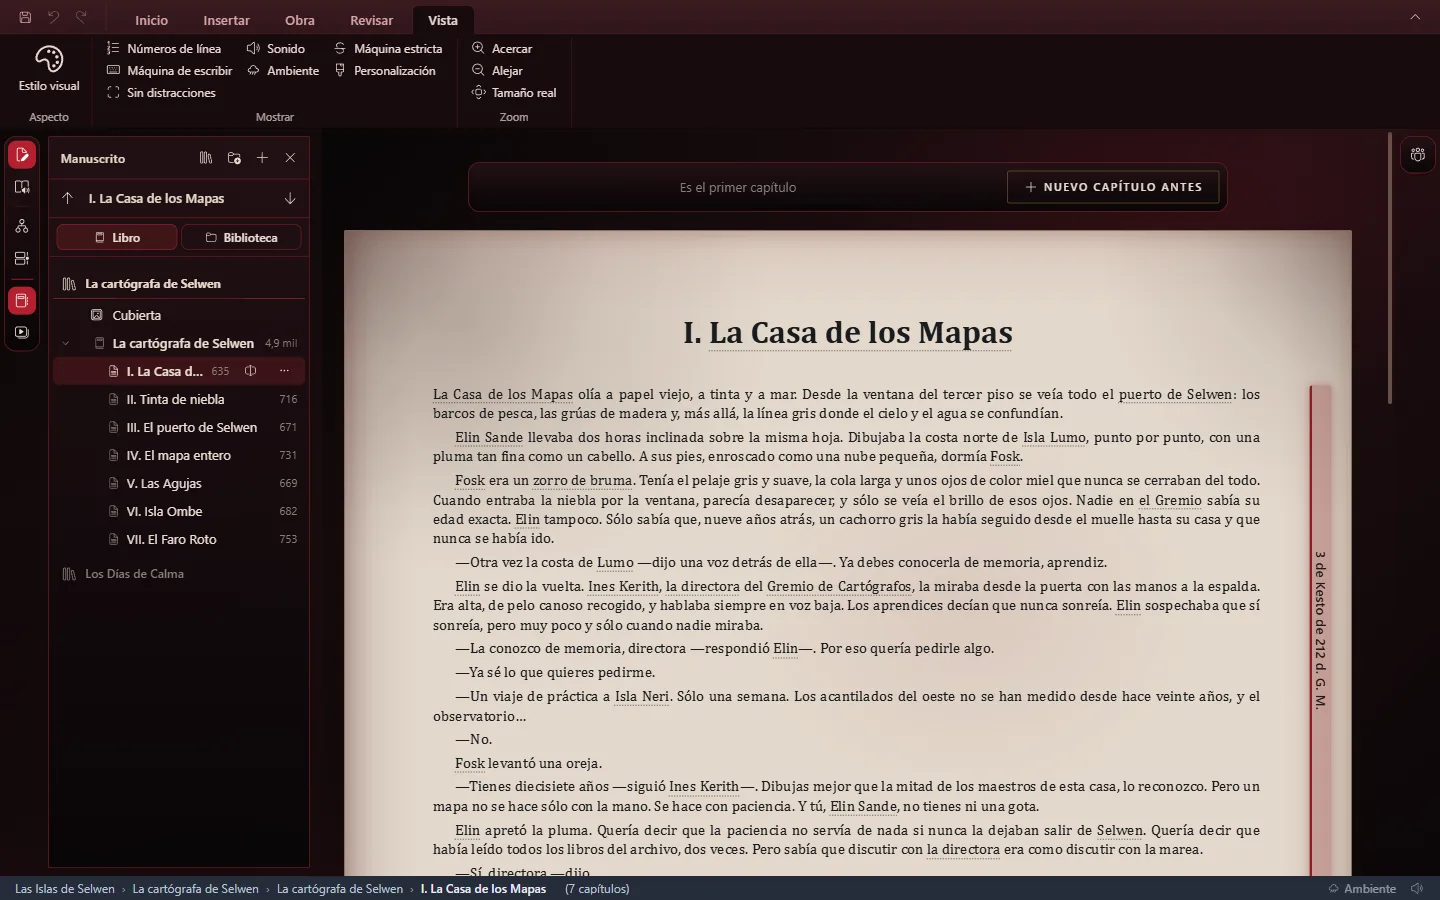
Task: Enable Sin distracciones mode
Action: click(x=161, y=92)
